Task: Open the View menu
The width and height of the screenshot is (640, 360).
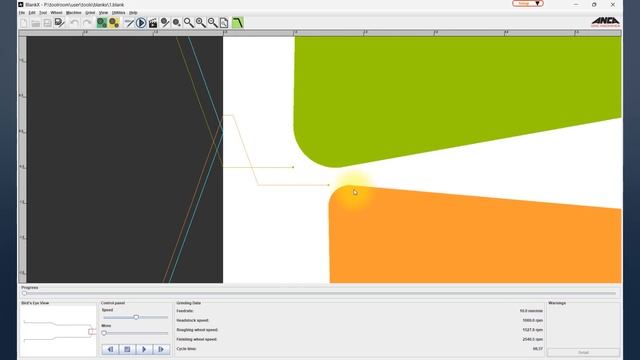Action: pyautogui.click(x=104, y=13)
